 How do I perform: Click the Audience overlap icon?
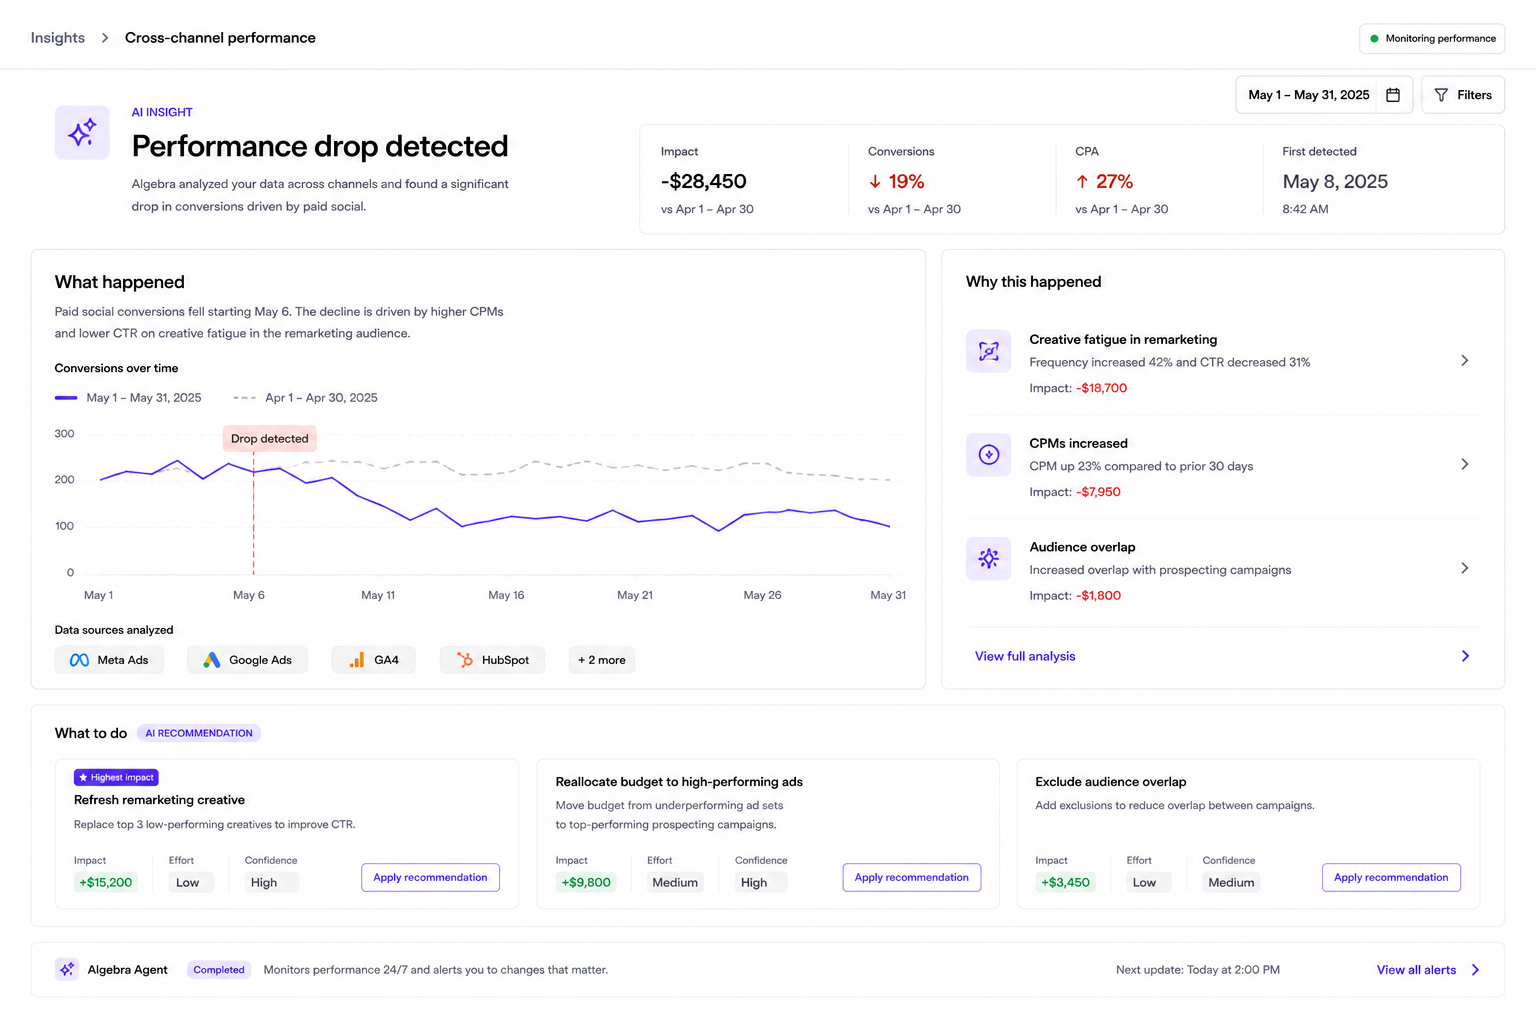point(988,559)
